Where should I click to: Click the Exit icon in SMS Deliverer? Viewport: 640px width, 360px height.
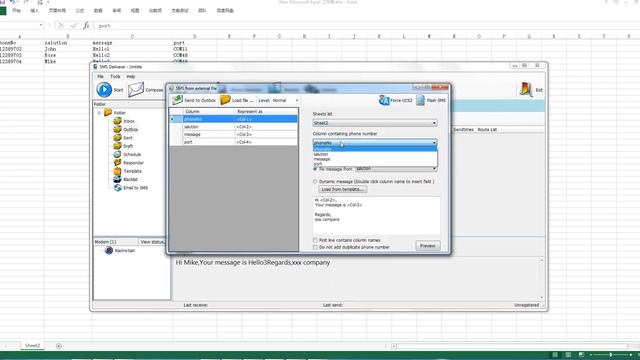(x=526, y=89)
